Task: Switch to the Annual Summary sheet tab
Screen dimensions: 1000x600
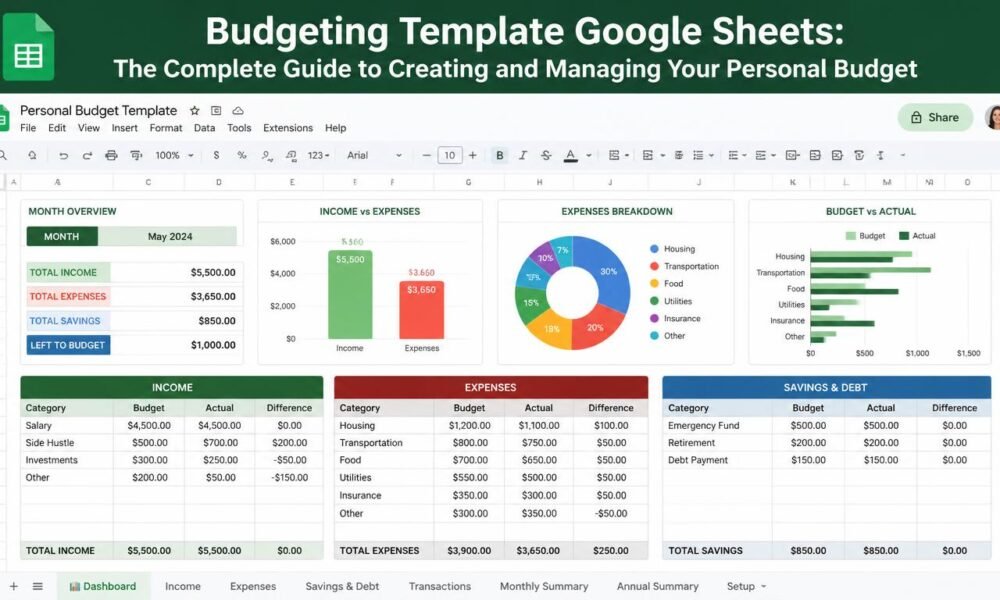Action: [658, 586]
